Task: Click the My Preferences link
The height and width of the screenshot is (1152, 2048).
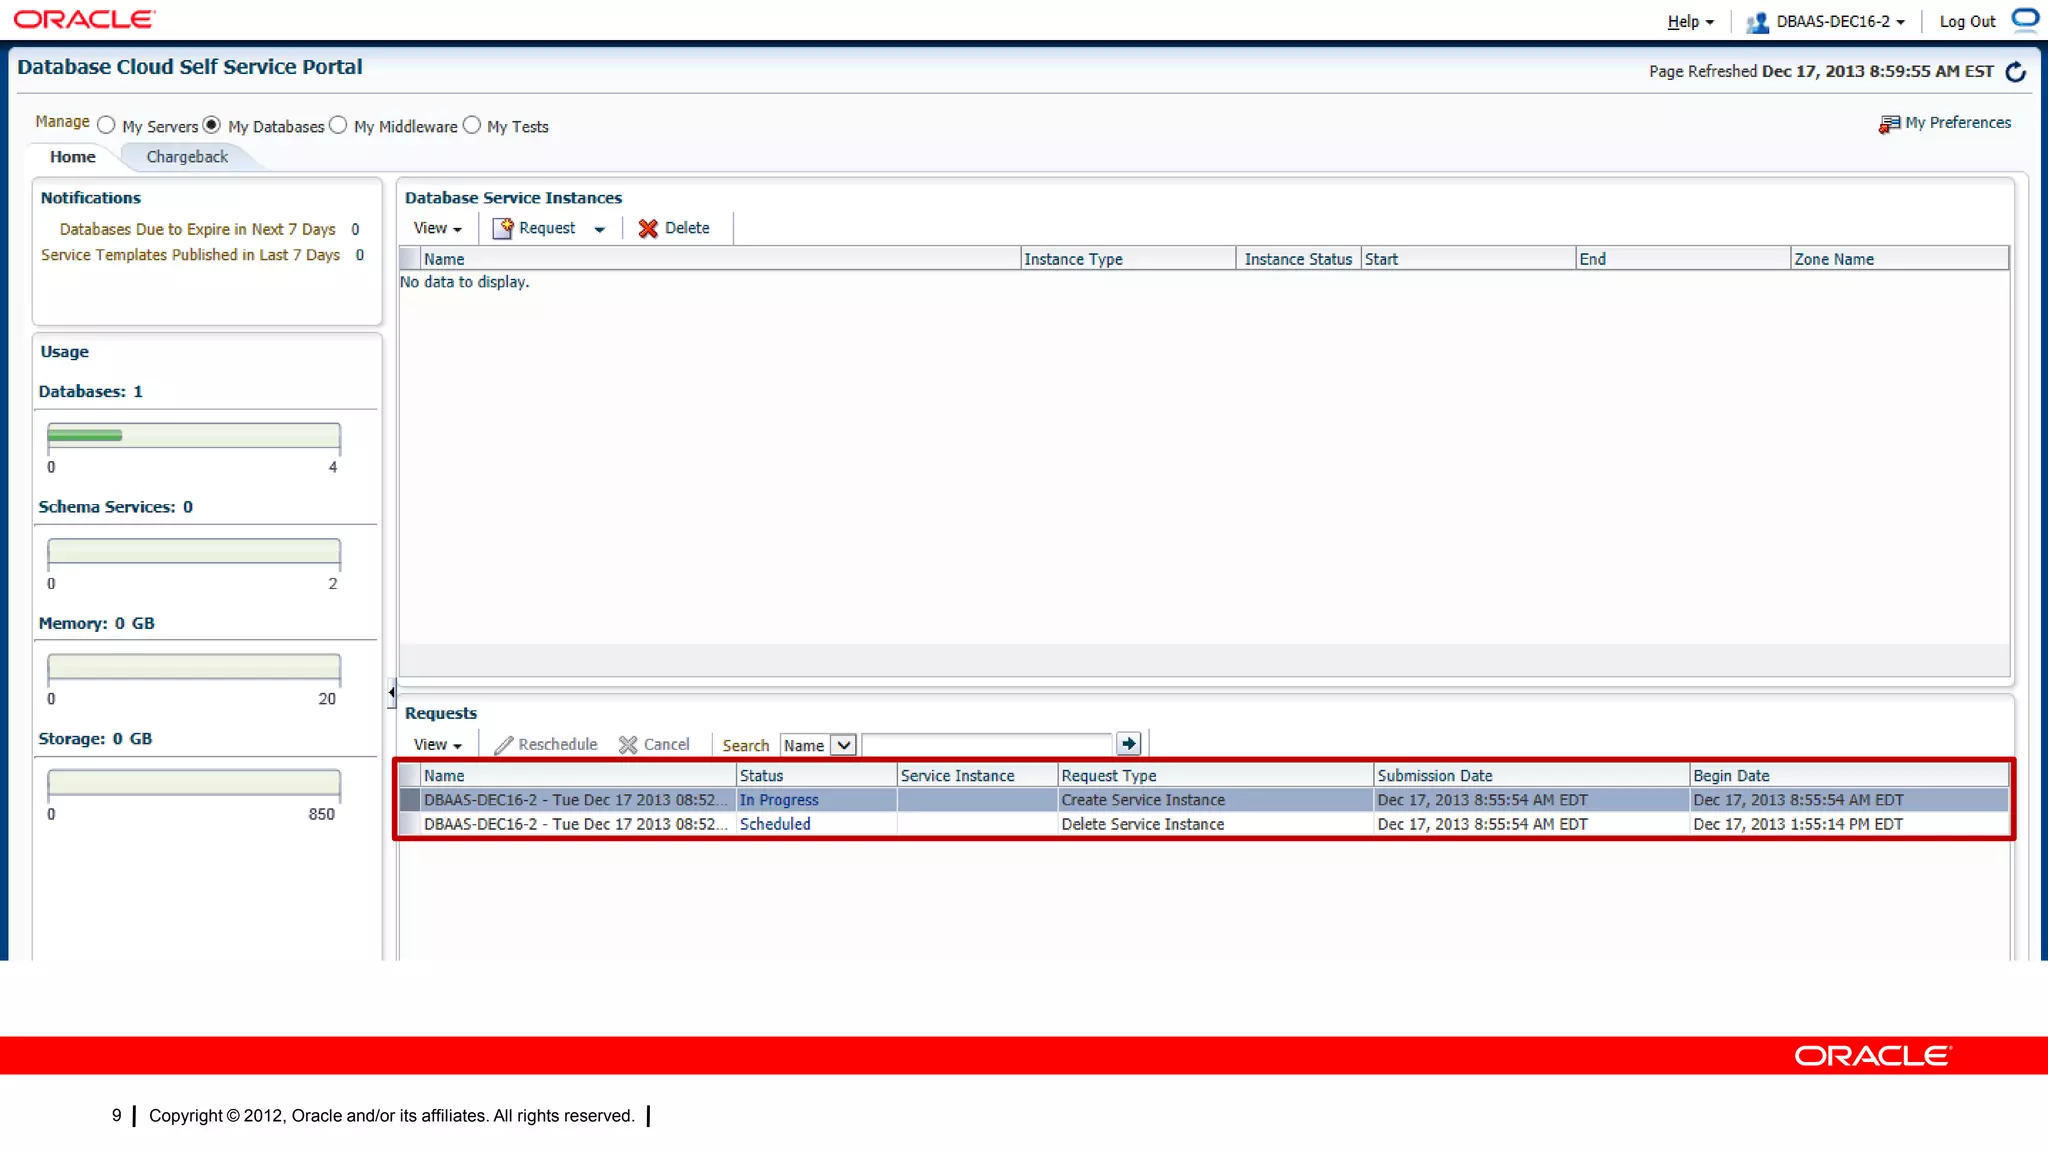Action: coord(1958,122)
